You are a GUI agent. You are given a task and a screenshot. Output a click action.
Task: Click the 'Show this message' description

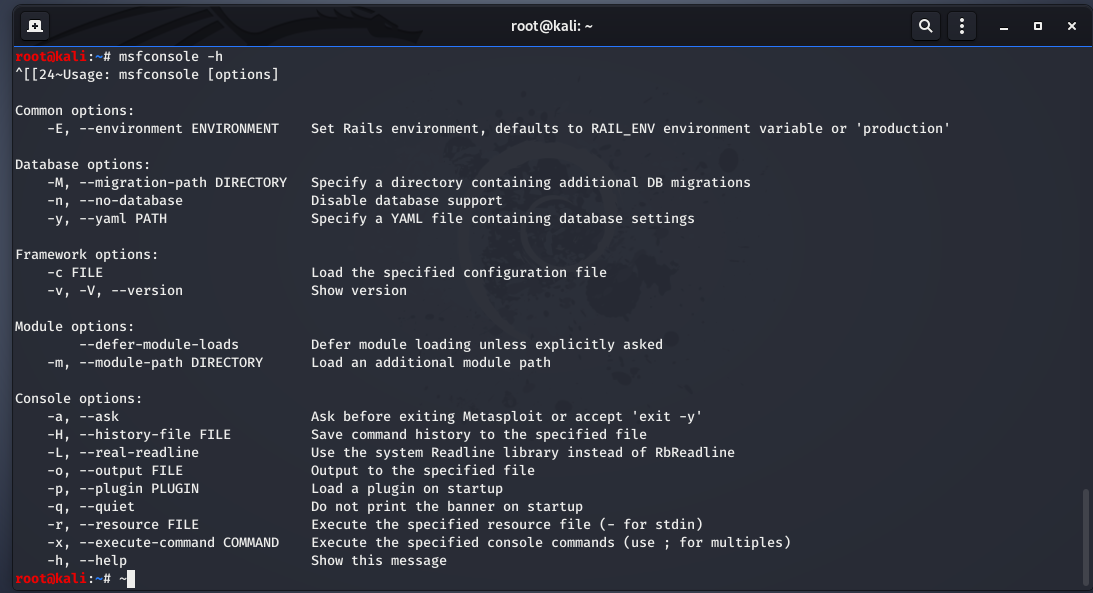point(379,561)
